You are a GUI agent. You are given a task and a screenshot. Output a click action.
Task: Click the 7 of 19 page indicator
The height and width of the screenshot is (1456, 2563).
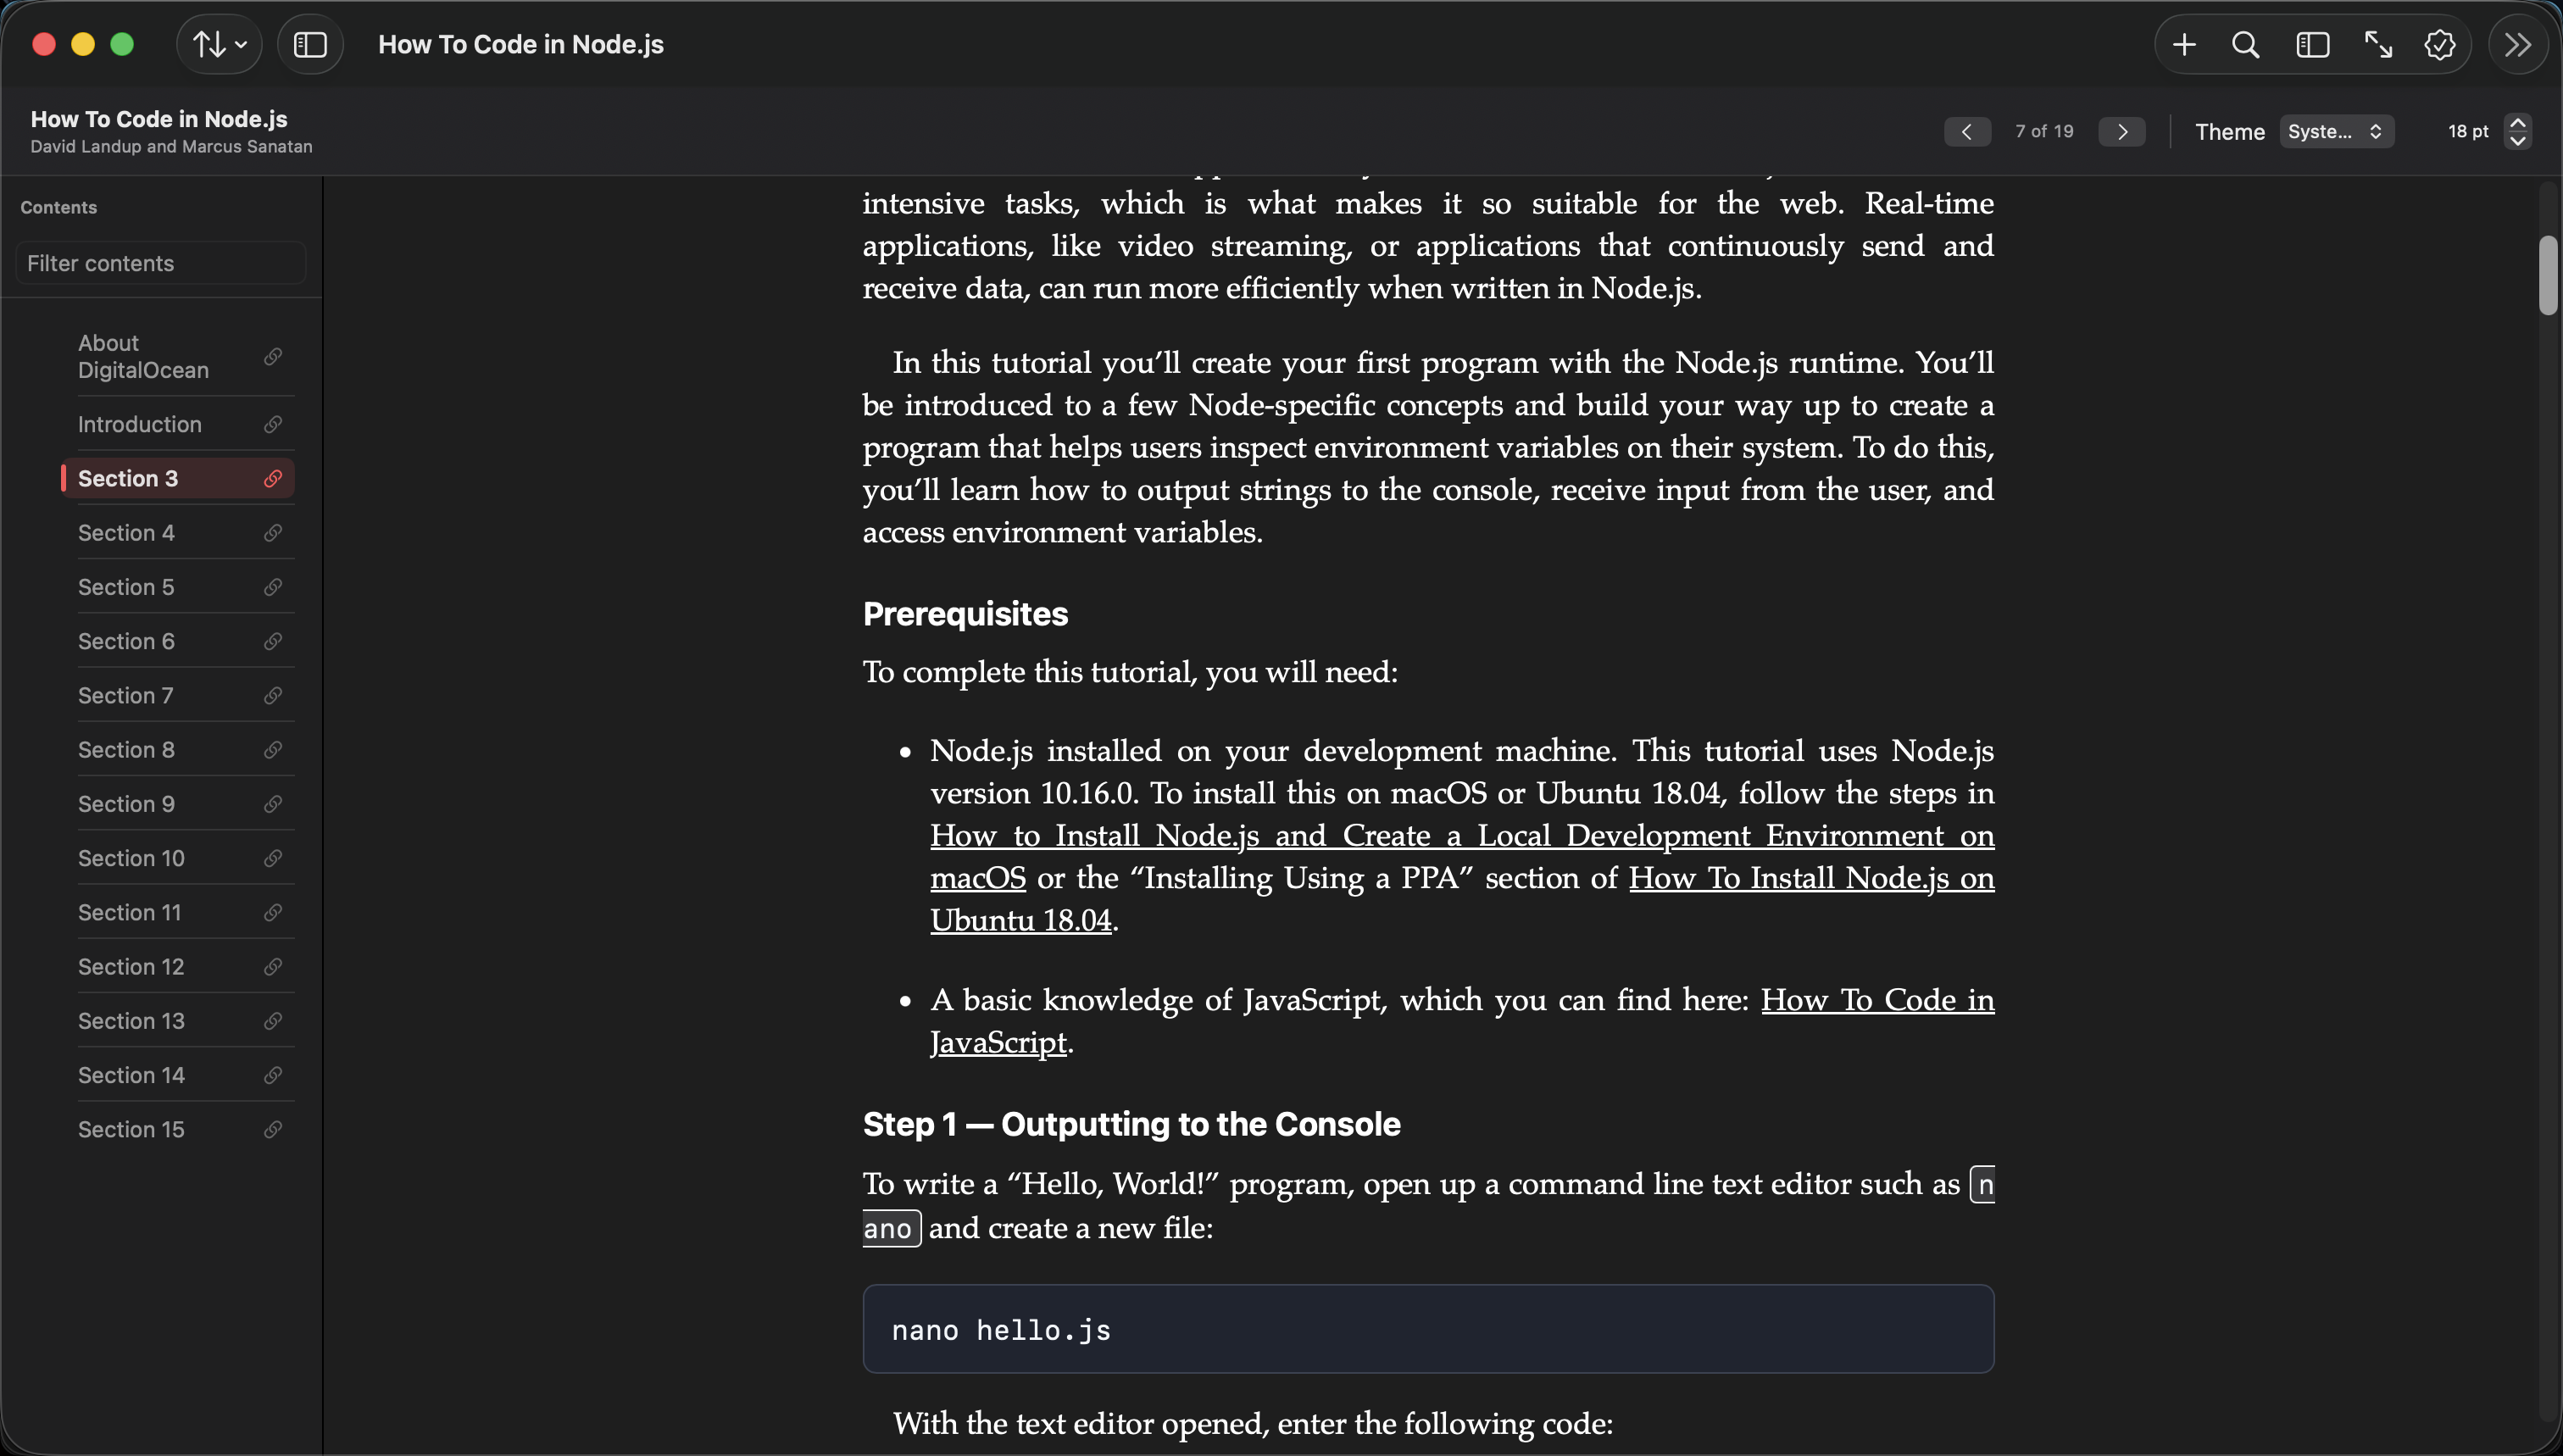(x=2044, y=131)
